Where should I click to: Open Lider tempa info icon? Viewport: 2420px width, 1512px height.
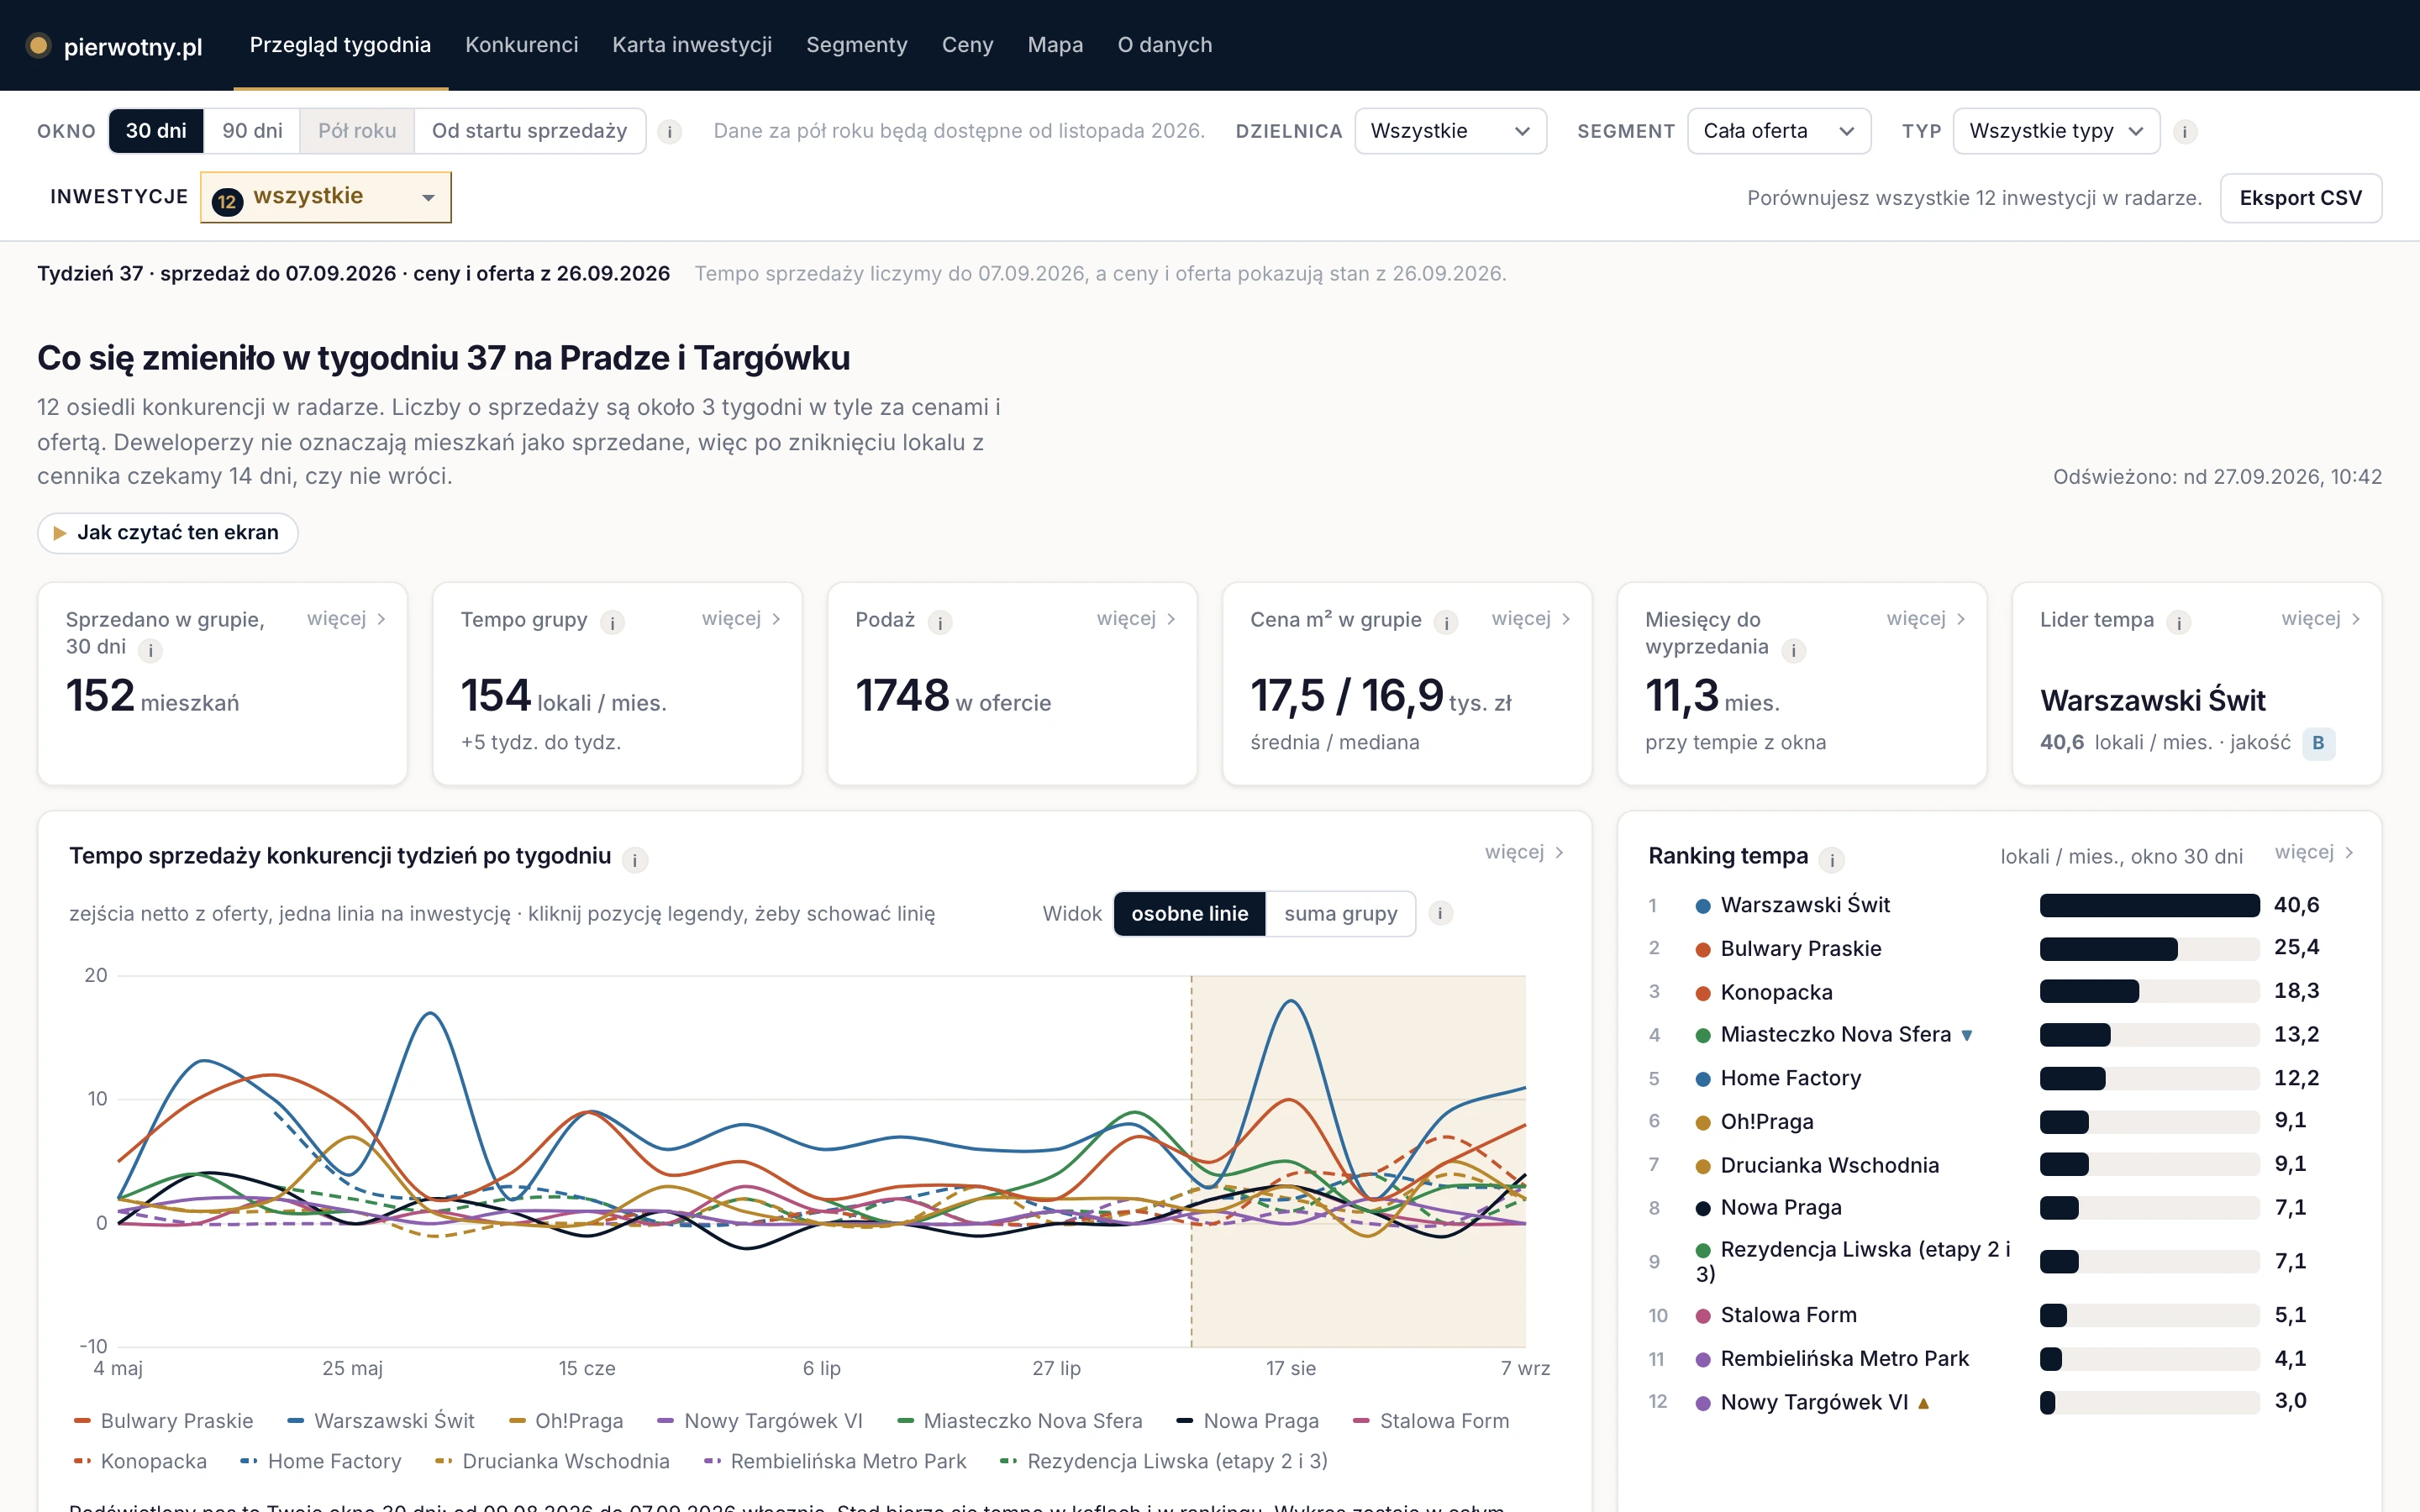[2179, 623]
